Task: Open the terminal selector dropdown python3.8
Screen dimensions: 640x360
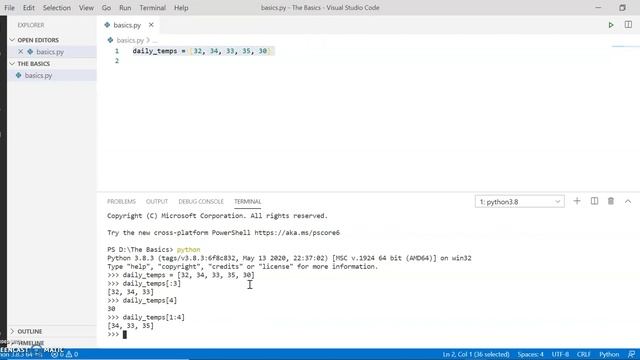Action: pyautogui.click(x=520, y=202)
